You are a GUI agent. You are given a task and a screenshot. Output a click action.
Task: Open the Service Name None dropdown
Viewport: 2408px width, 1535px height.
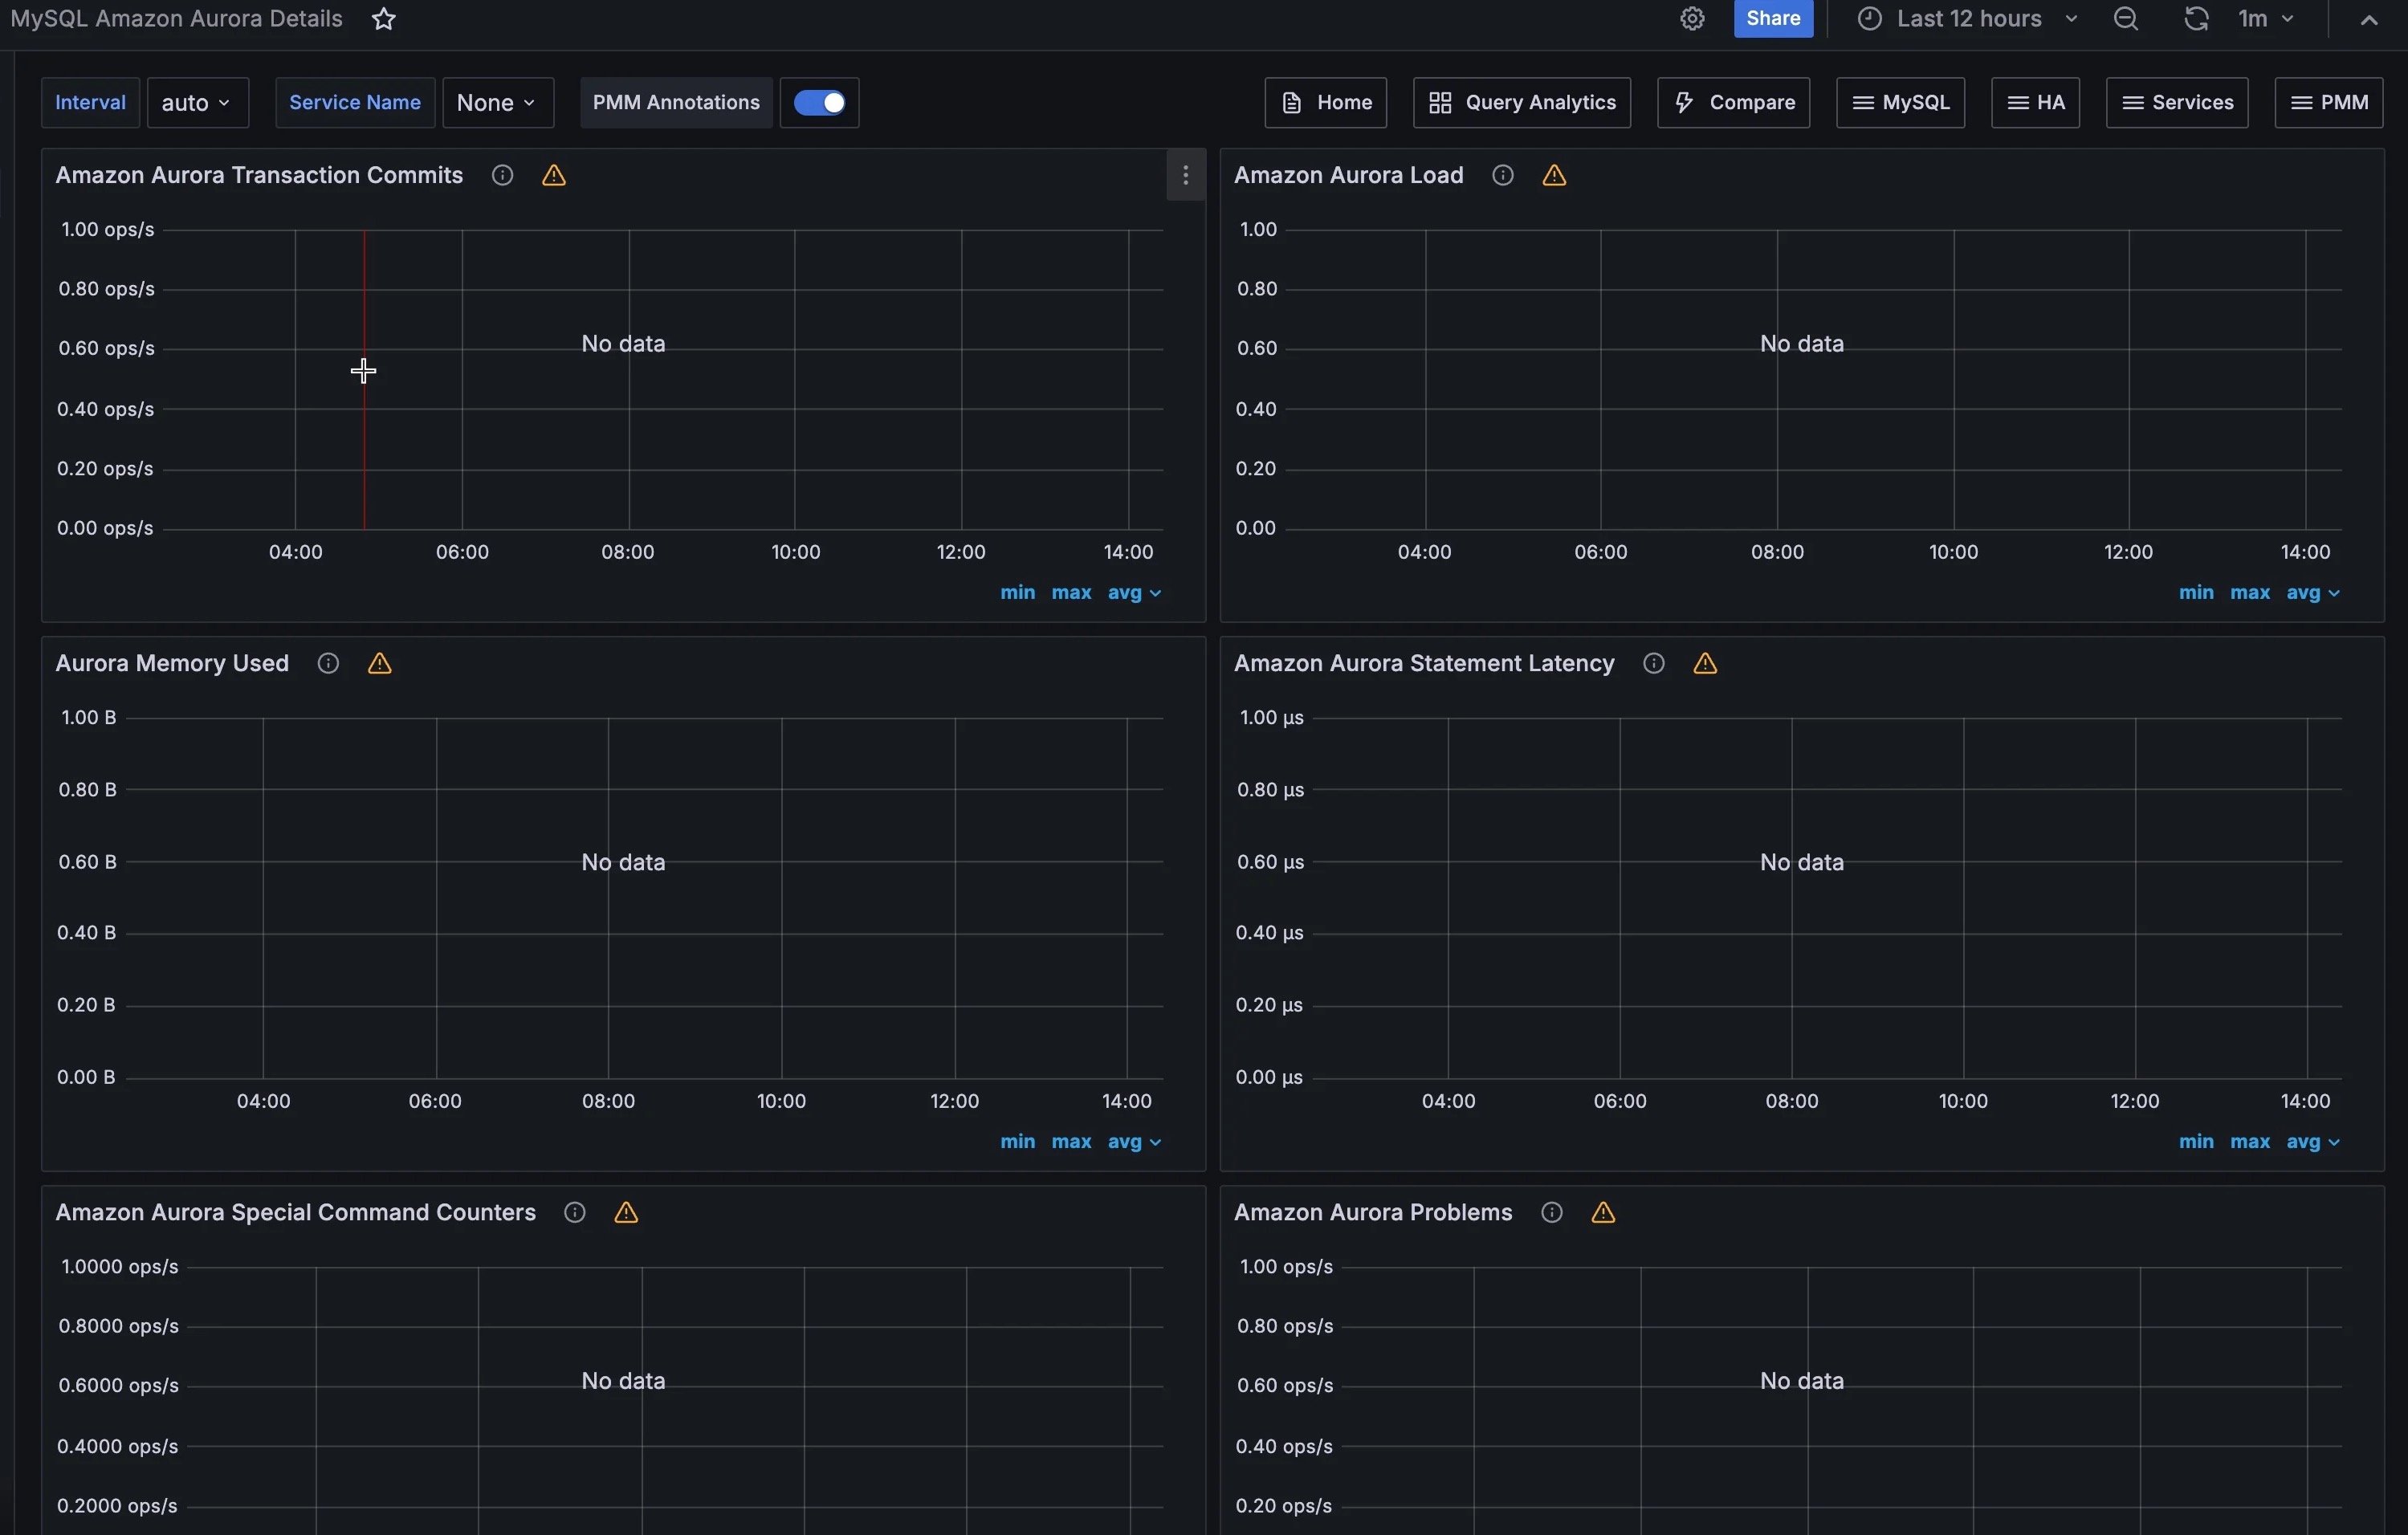click(x=497, y=103)
